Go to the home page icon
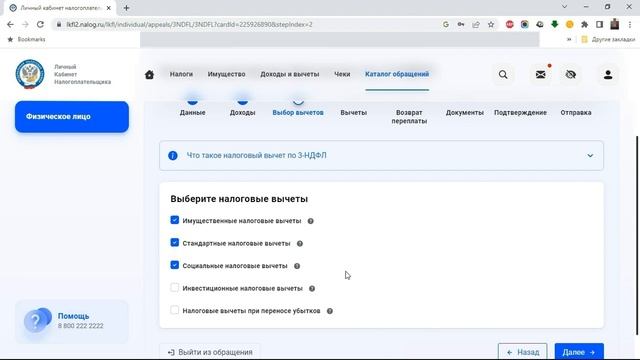Screen dimensions: 640x360 (149, 75)
